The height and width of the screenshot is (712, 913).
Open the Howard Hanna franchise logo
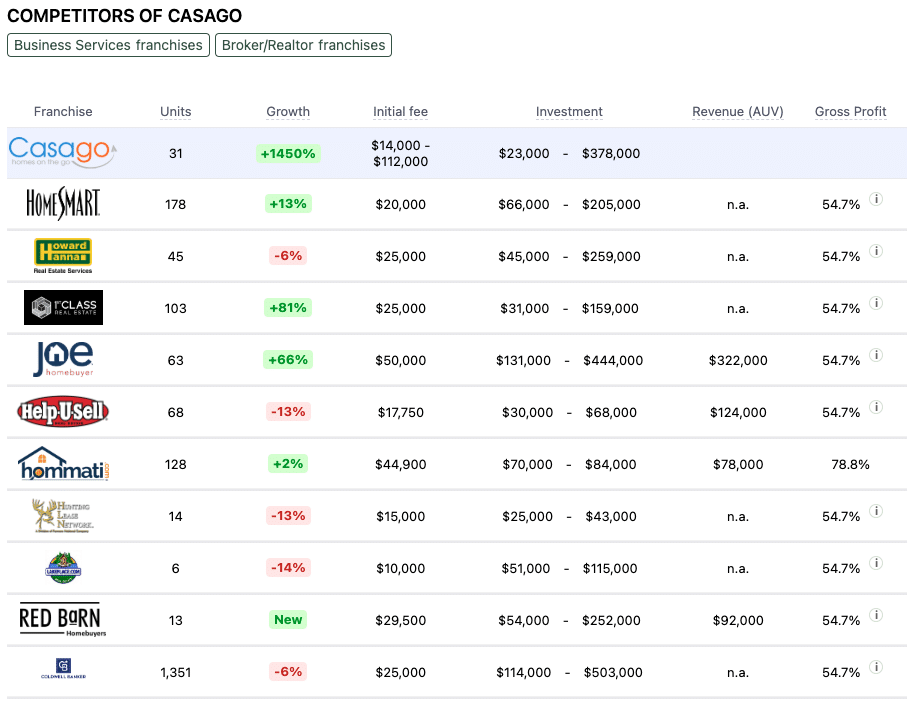63,256
